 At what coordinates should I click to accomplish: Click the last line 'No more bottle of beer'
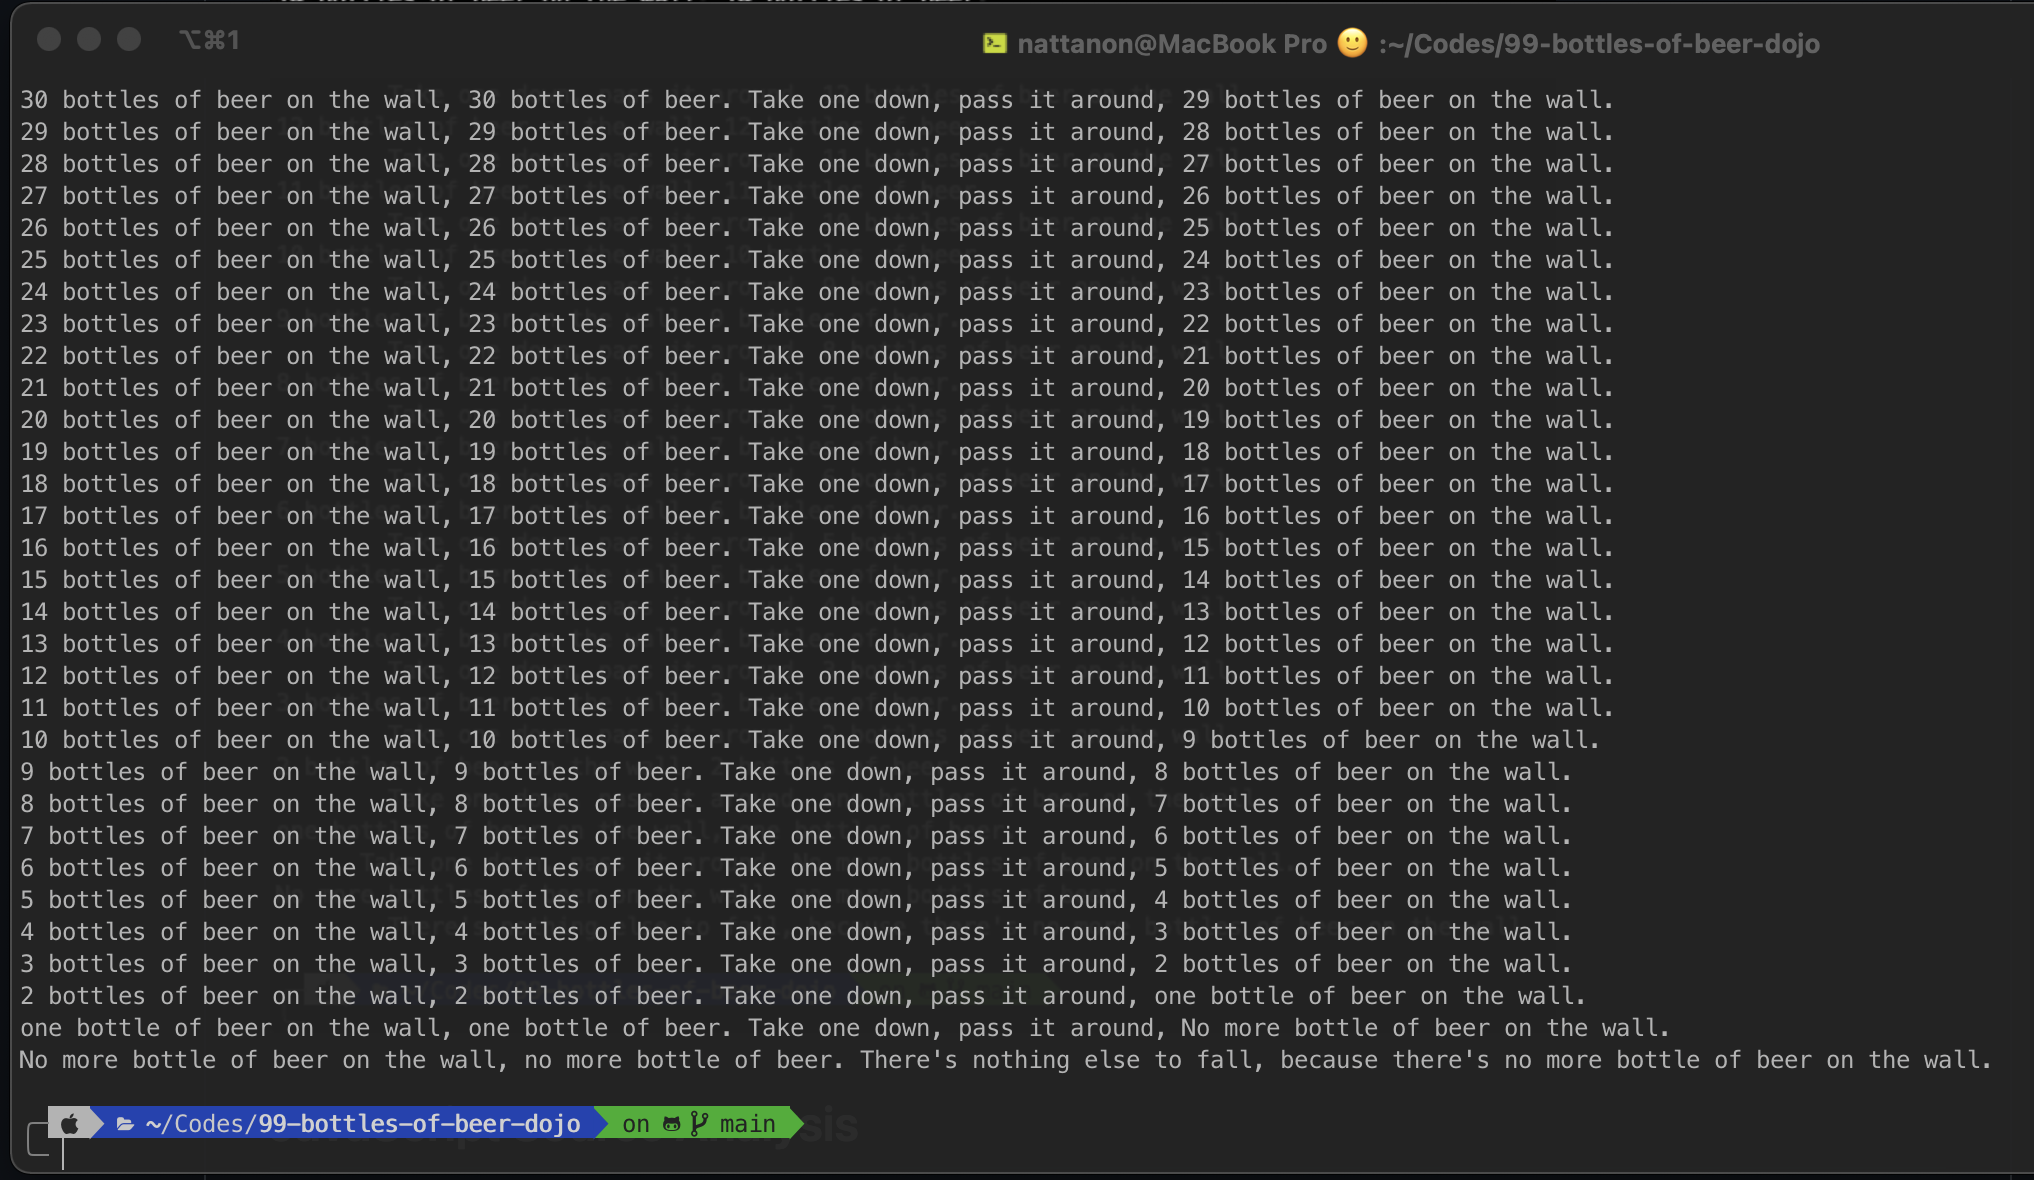[x=1005, y=1060]
